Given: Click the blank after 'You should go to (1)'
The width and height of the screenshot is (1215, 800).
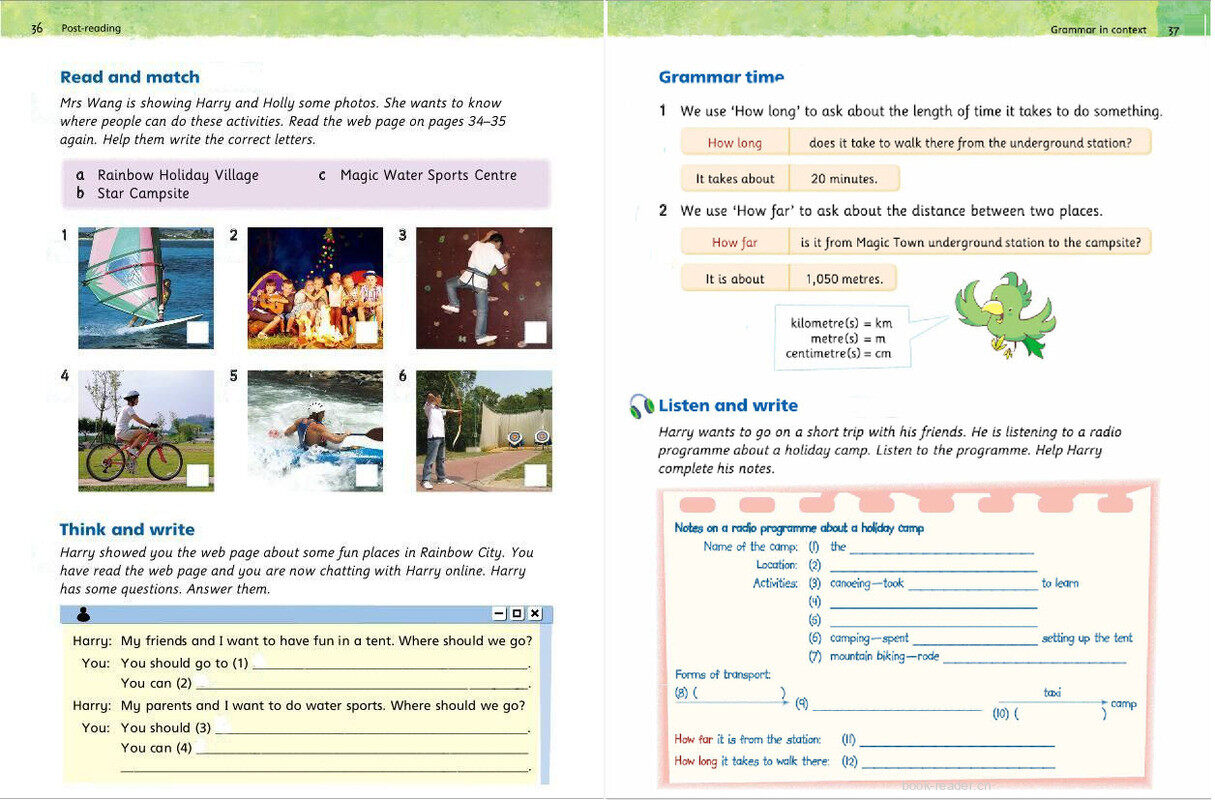Looking at the screenshot, I should click(x=390, y=665).
